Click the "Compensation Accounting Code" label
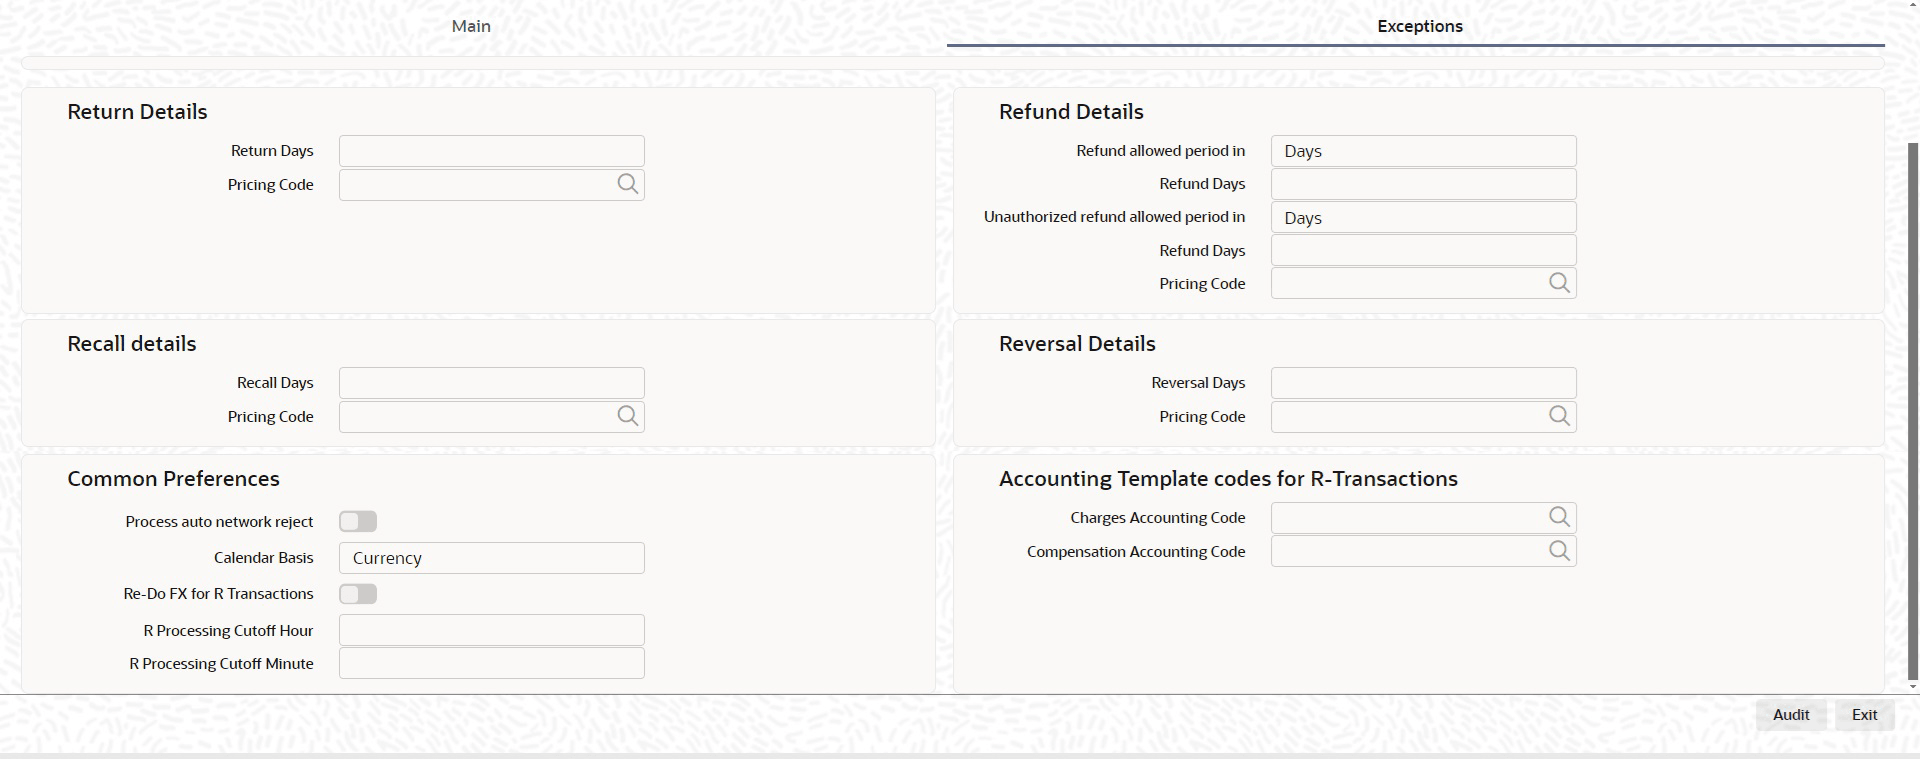This screenshot has width=1920, height=759. pyautogui.click(x=1136, y=552)
